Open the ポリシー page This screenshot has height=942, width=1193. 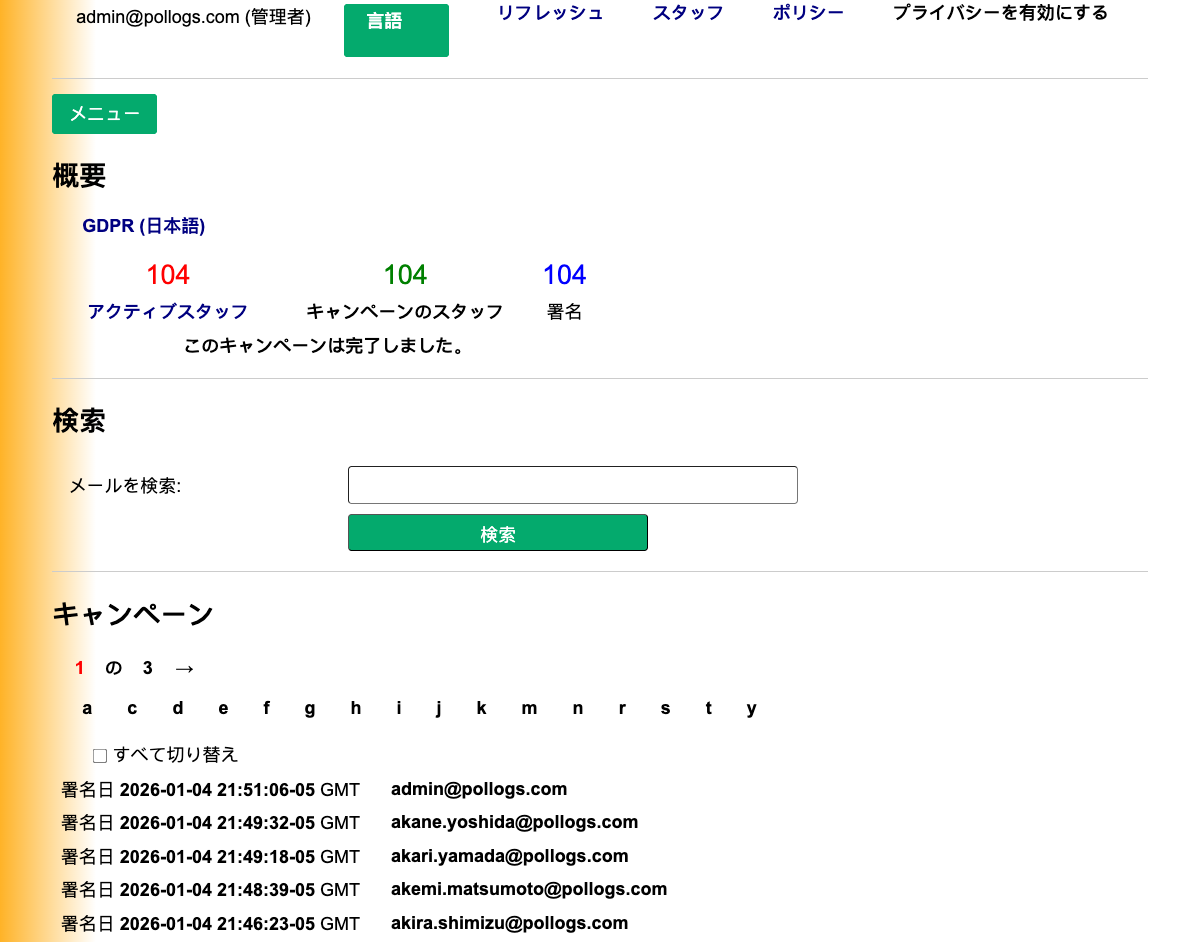coord(808,12)
